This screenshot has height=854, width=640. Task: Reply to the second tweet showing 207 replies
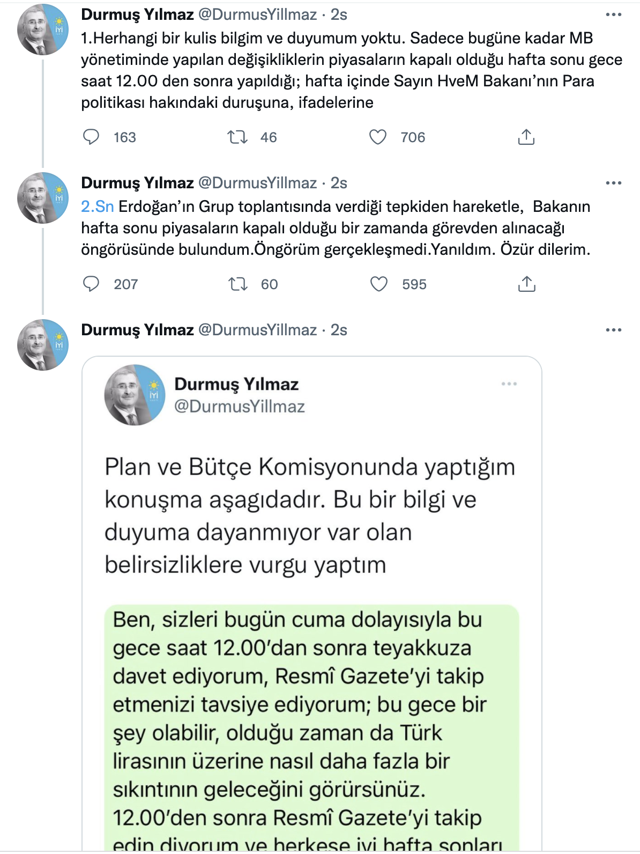(91, 285)
